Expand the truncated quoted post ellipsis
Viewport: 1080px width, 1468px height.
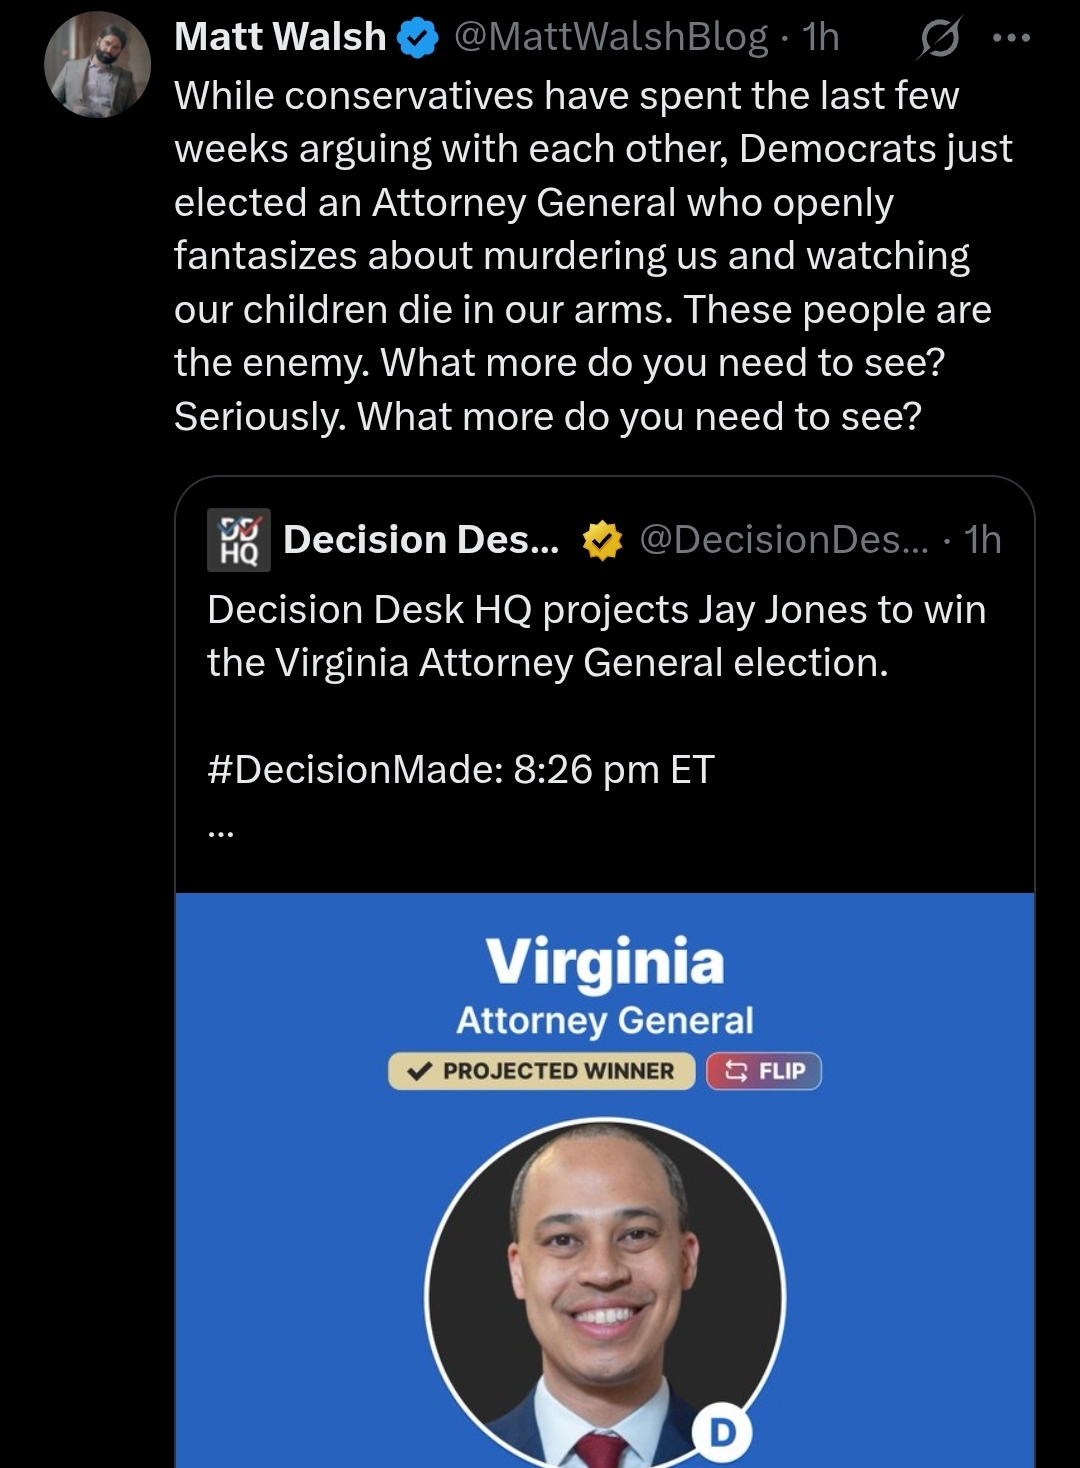click(220, 831)
